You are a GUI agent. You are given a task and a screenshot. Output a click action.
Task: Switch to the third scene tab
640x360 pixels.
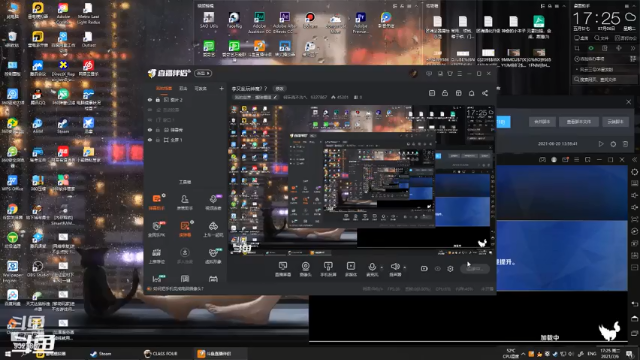pos(200,88)
